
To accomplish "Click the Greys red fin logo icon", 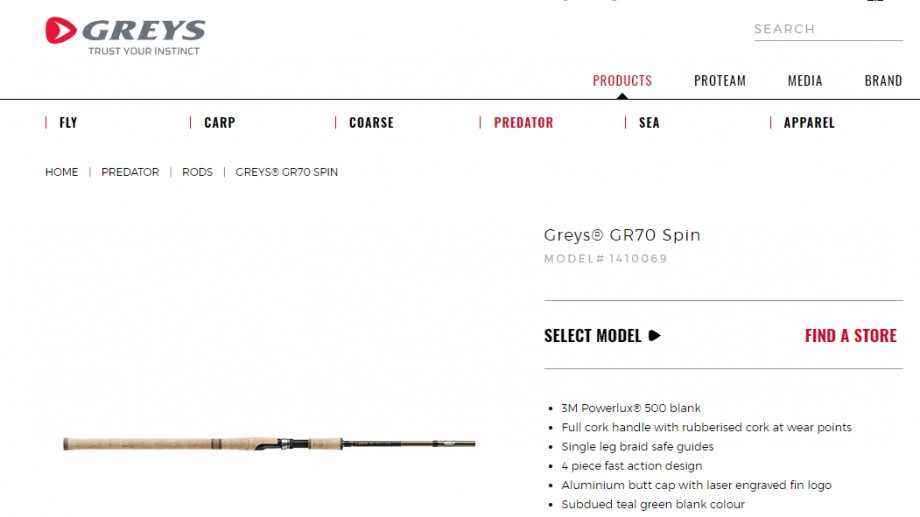I will pyautogui.click(x=60, y=31).
